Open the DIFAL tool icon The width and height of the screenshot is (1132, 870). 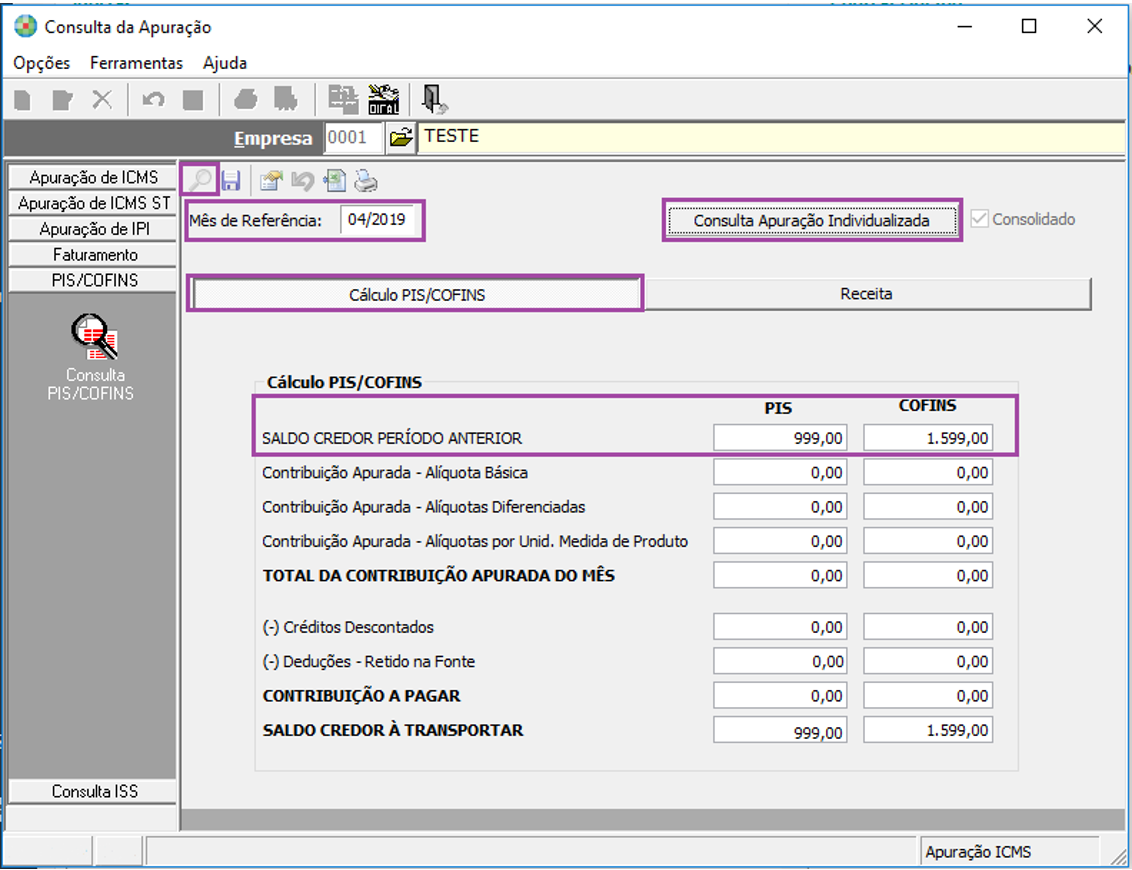click(384, 99)
